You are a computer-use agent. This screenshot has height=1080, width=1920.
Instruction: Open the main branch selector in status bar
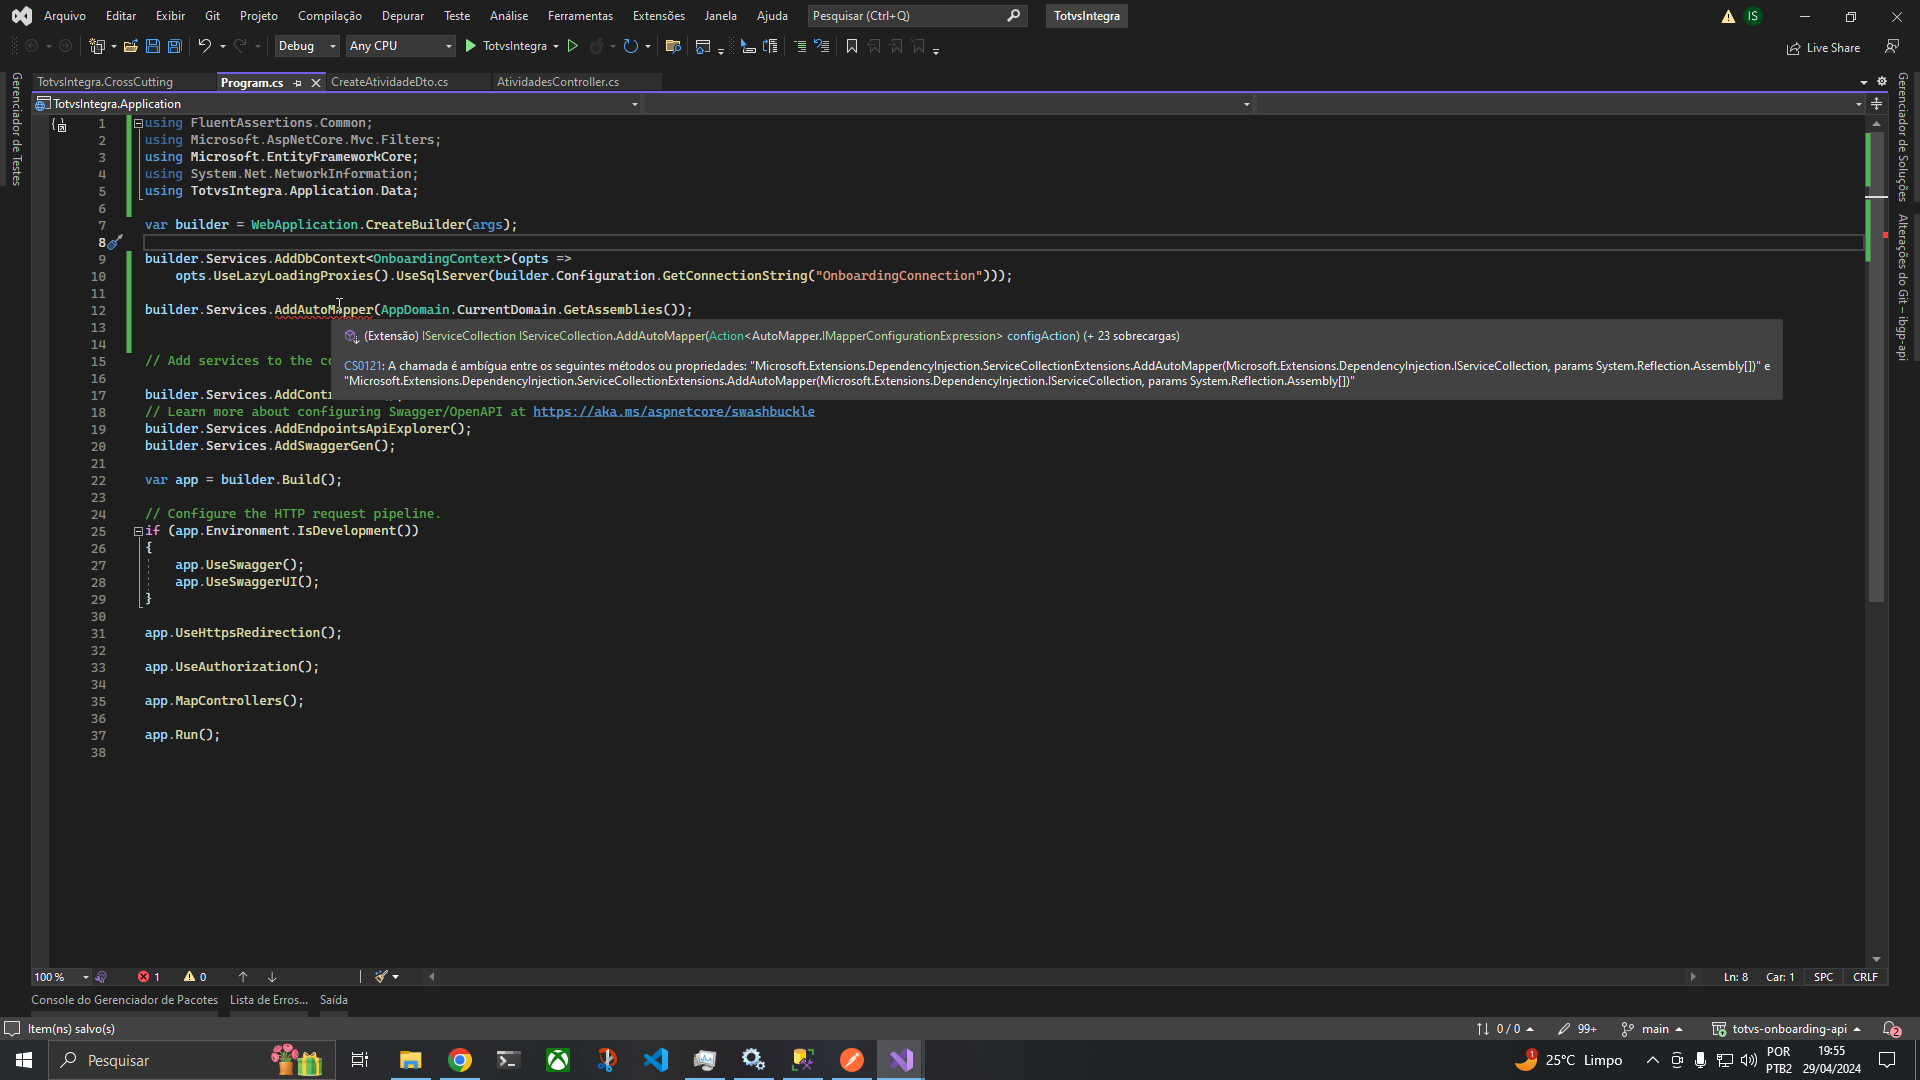click(1653, 1029)
